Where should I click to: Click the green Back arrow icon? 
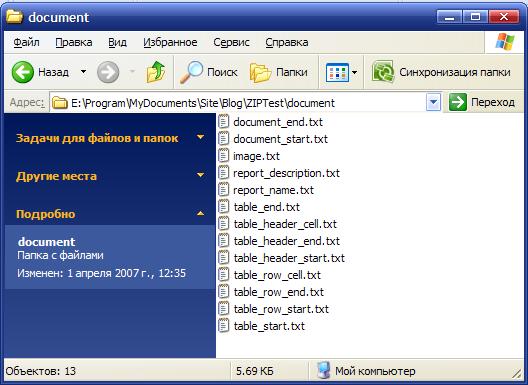coord(23,72)
